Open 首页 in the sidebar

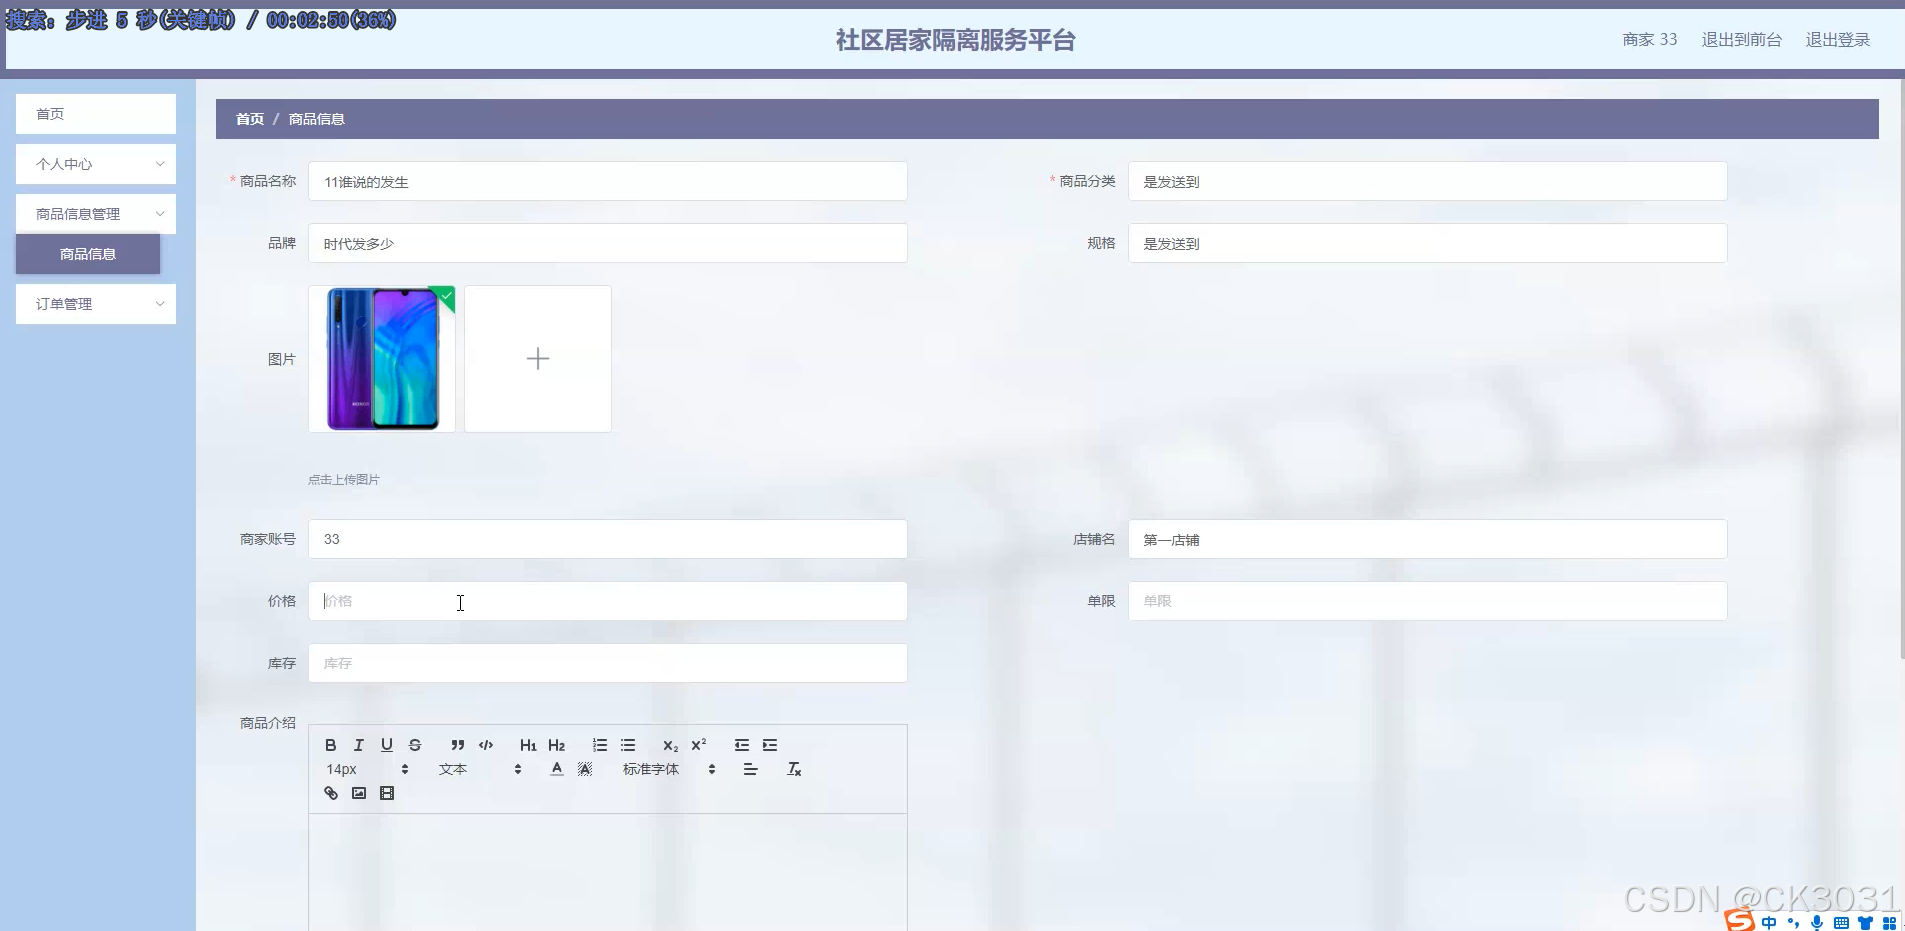[x=96, y=114]
